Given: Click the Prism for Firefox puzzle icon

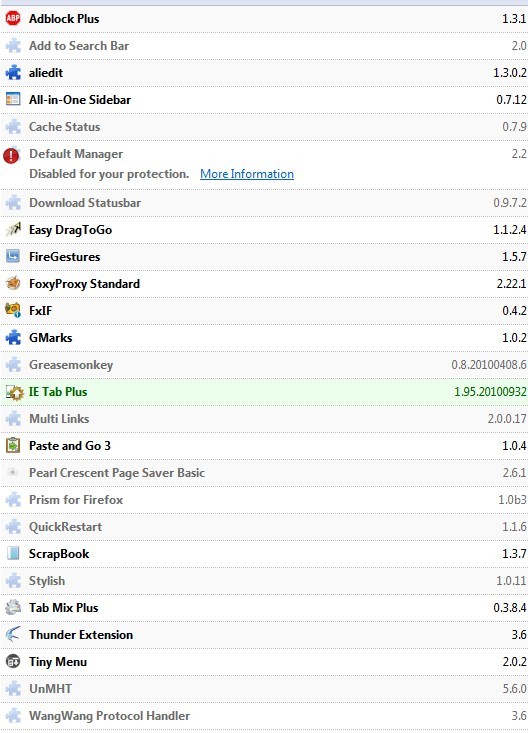Looking at the screenshot, I should click(13, 500).
